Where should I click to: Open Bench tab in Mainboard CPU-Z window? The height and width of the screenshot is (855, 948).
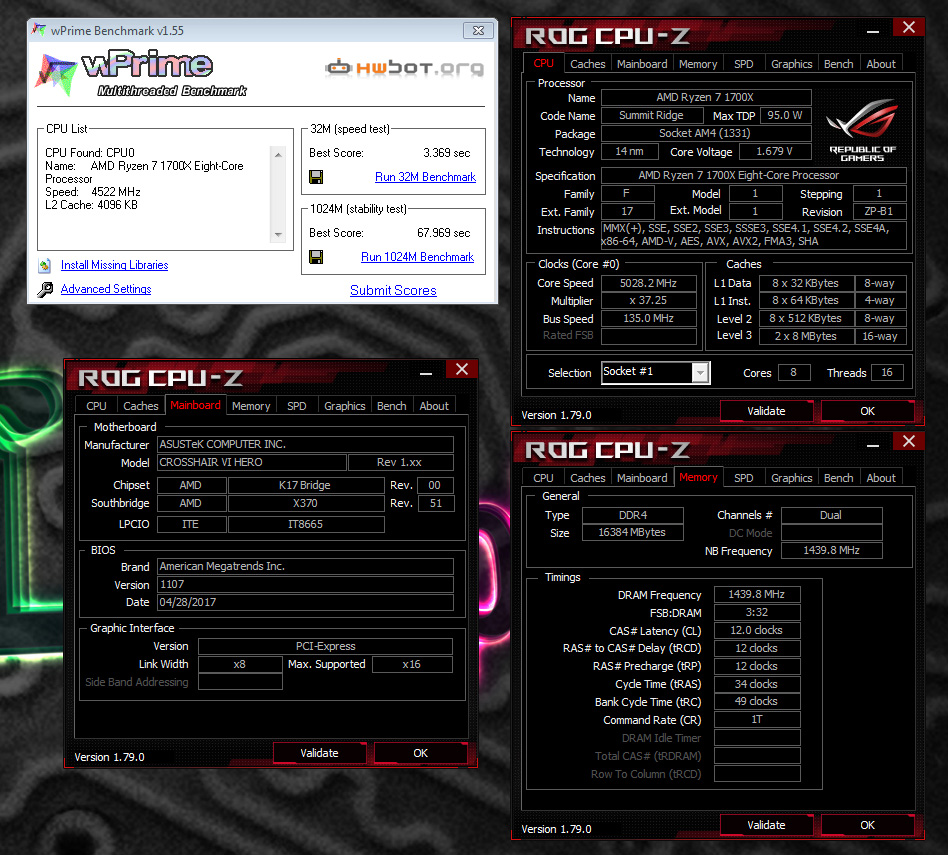392,406
